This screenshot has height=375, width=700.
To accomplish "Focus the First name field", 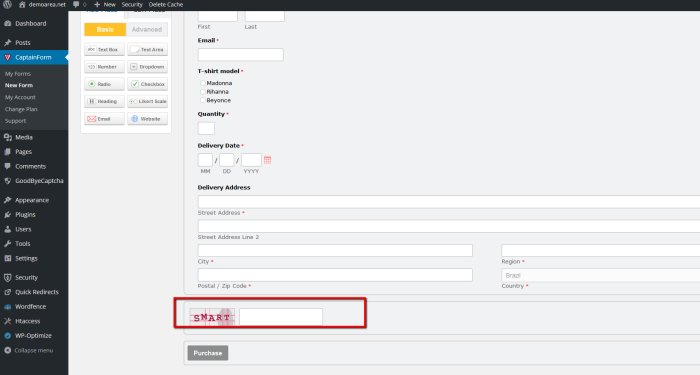I will point(218,16).
